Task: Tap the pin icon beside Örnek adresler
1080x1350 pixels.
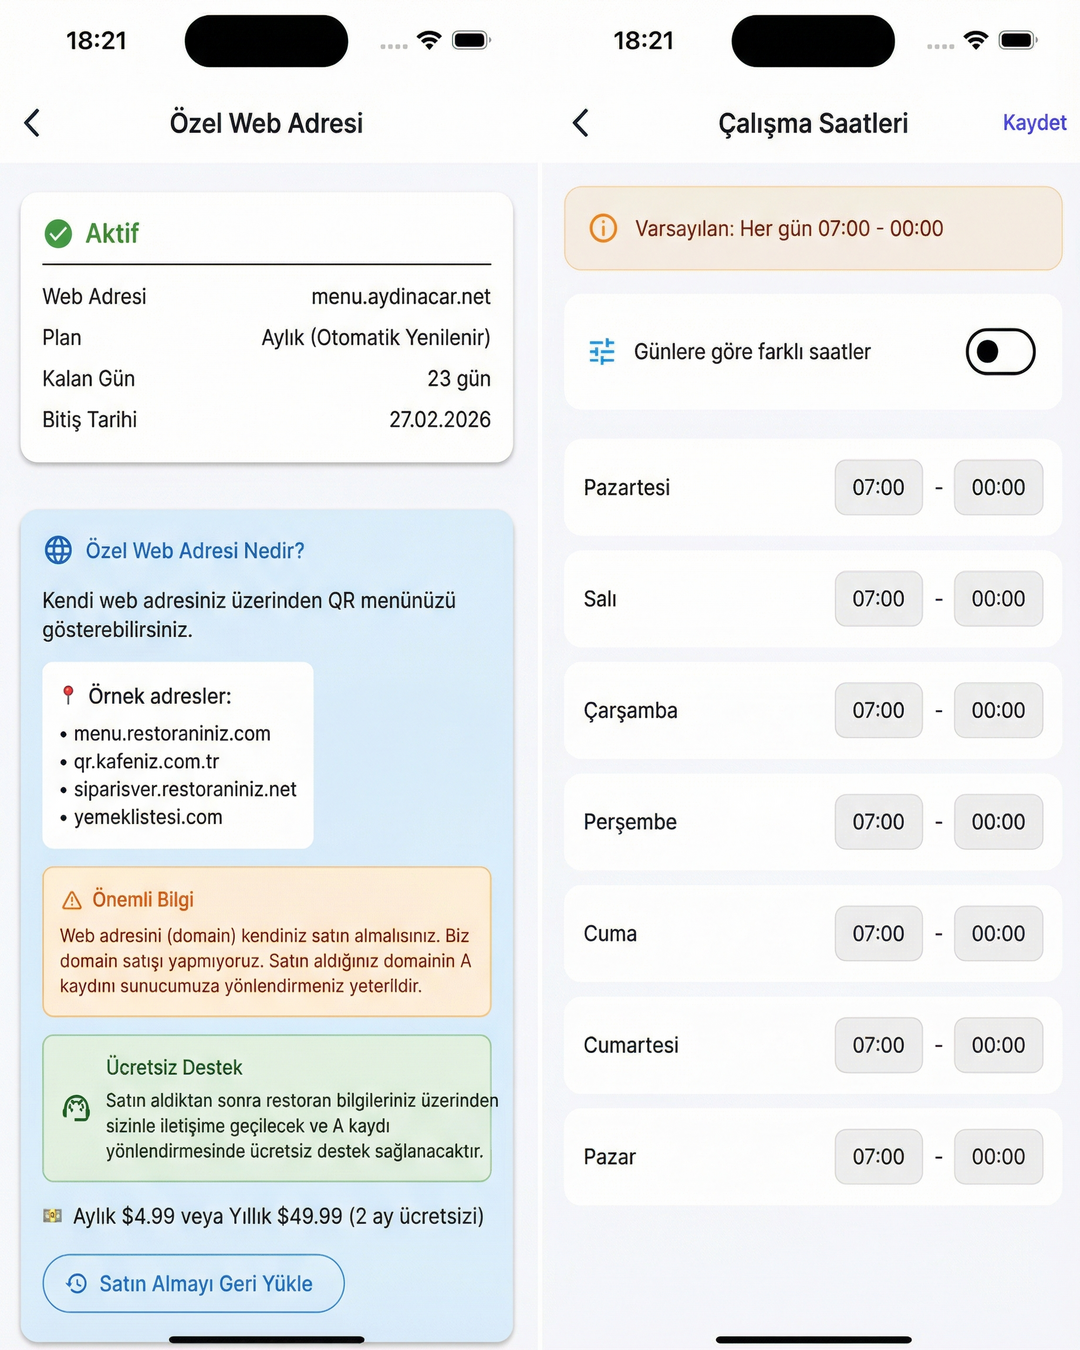Action: [x=68, y=695]
